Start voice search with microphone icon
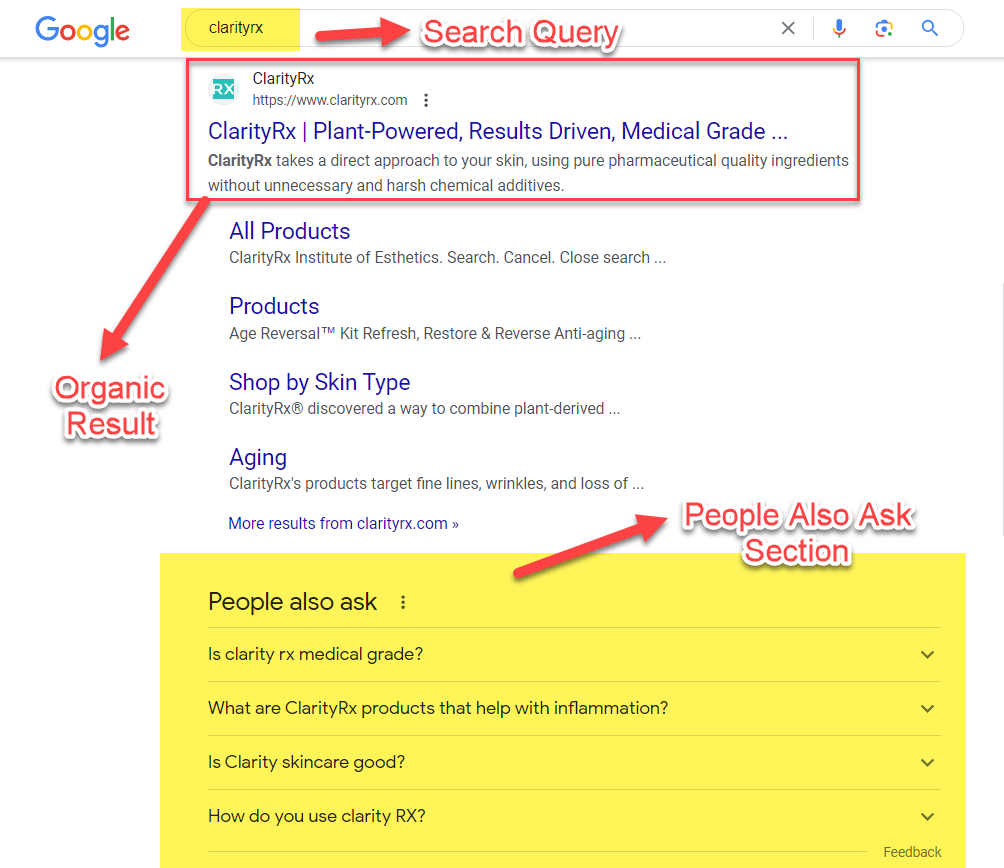 pos(839,28)
